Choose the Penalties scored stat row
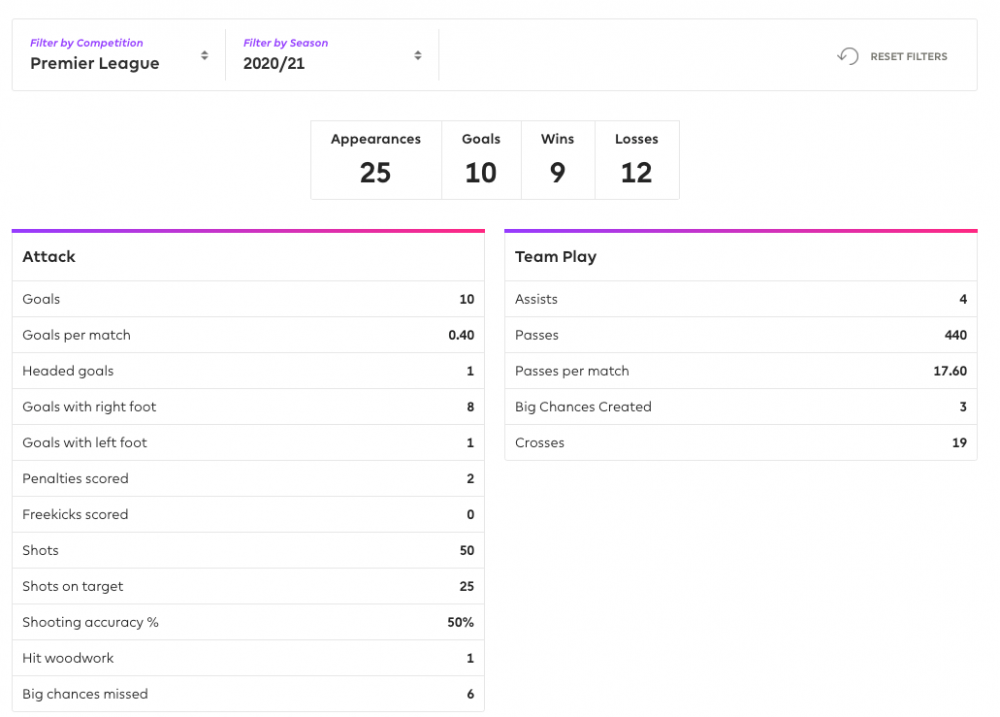 coord(248,479)
